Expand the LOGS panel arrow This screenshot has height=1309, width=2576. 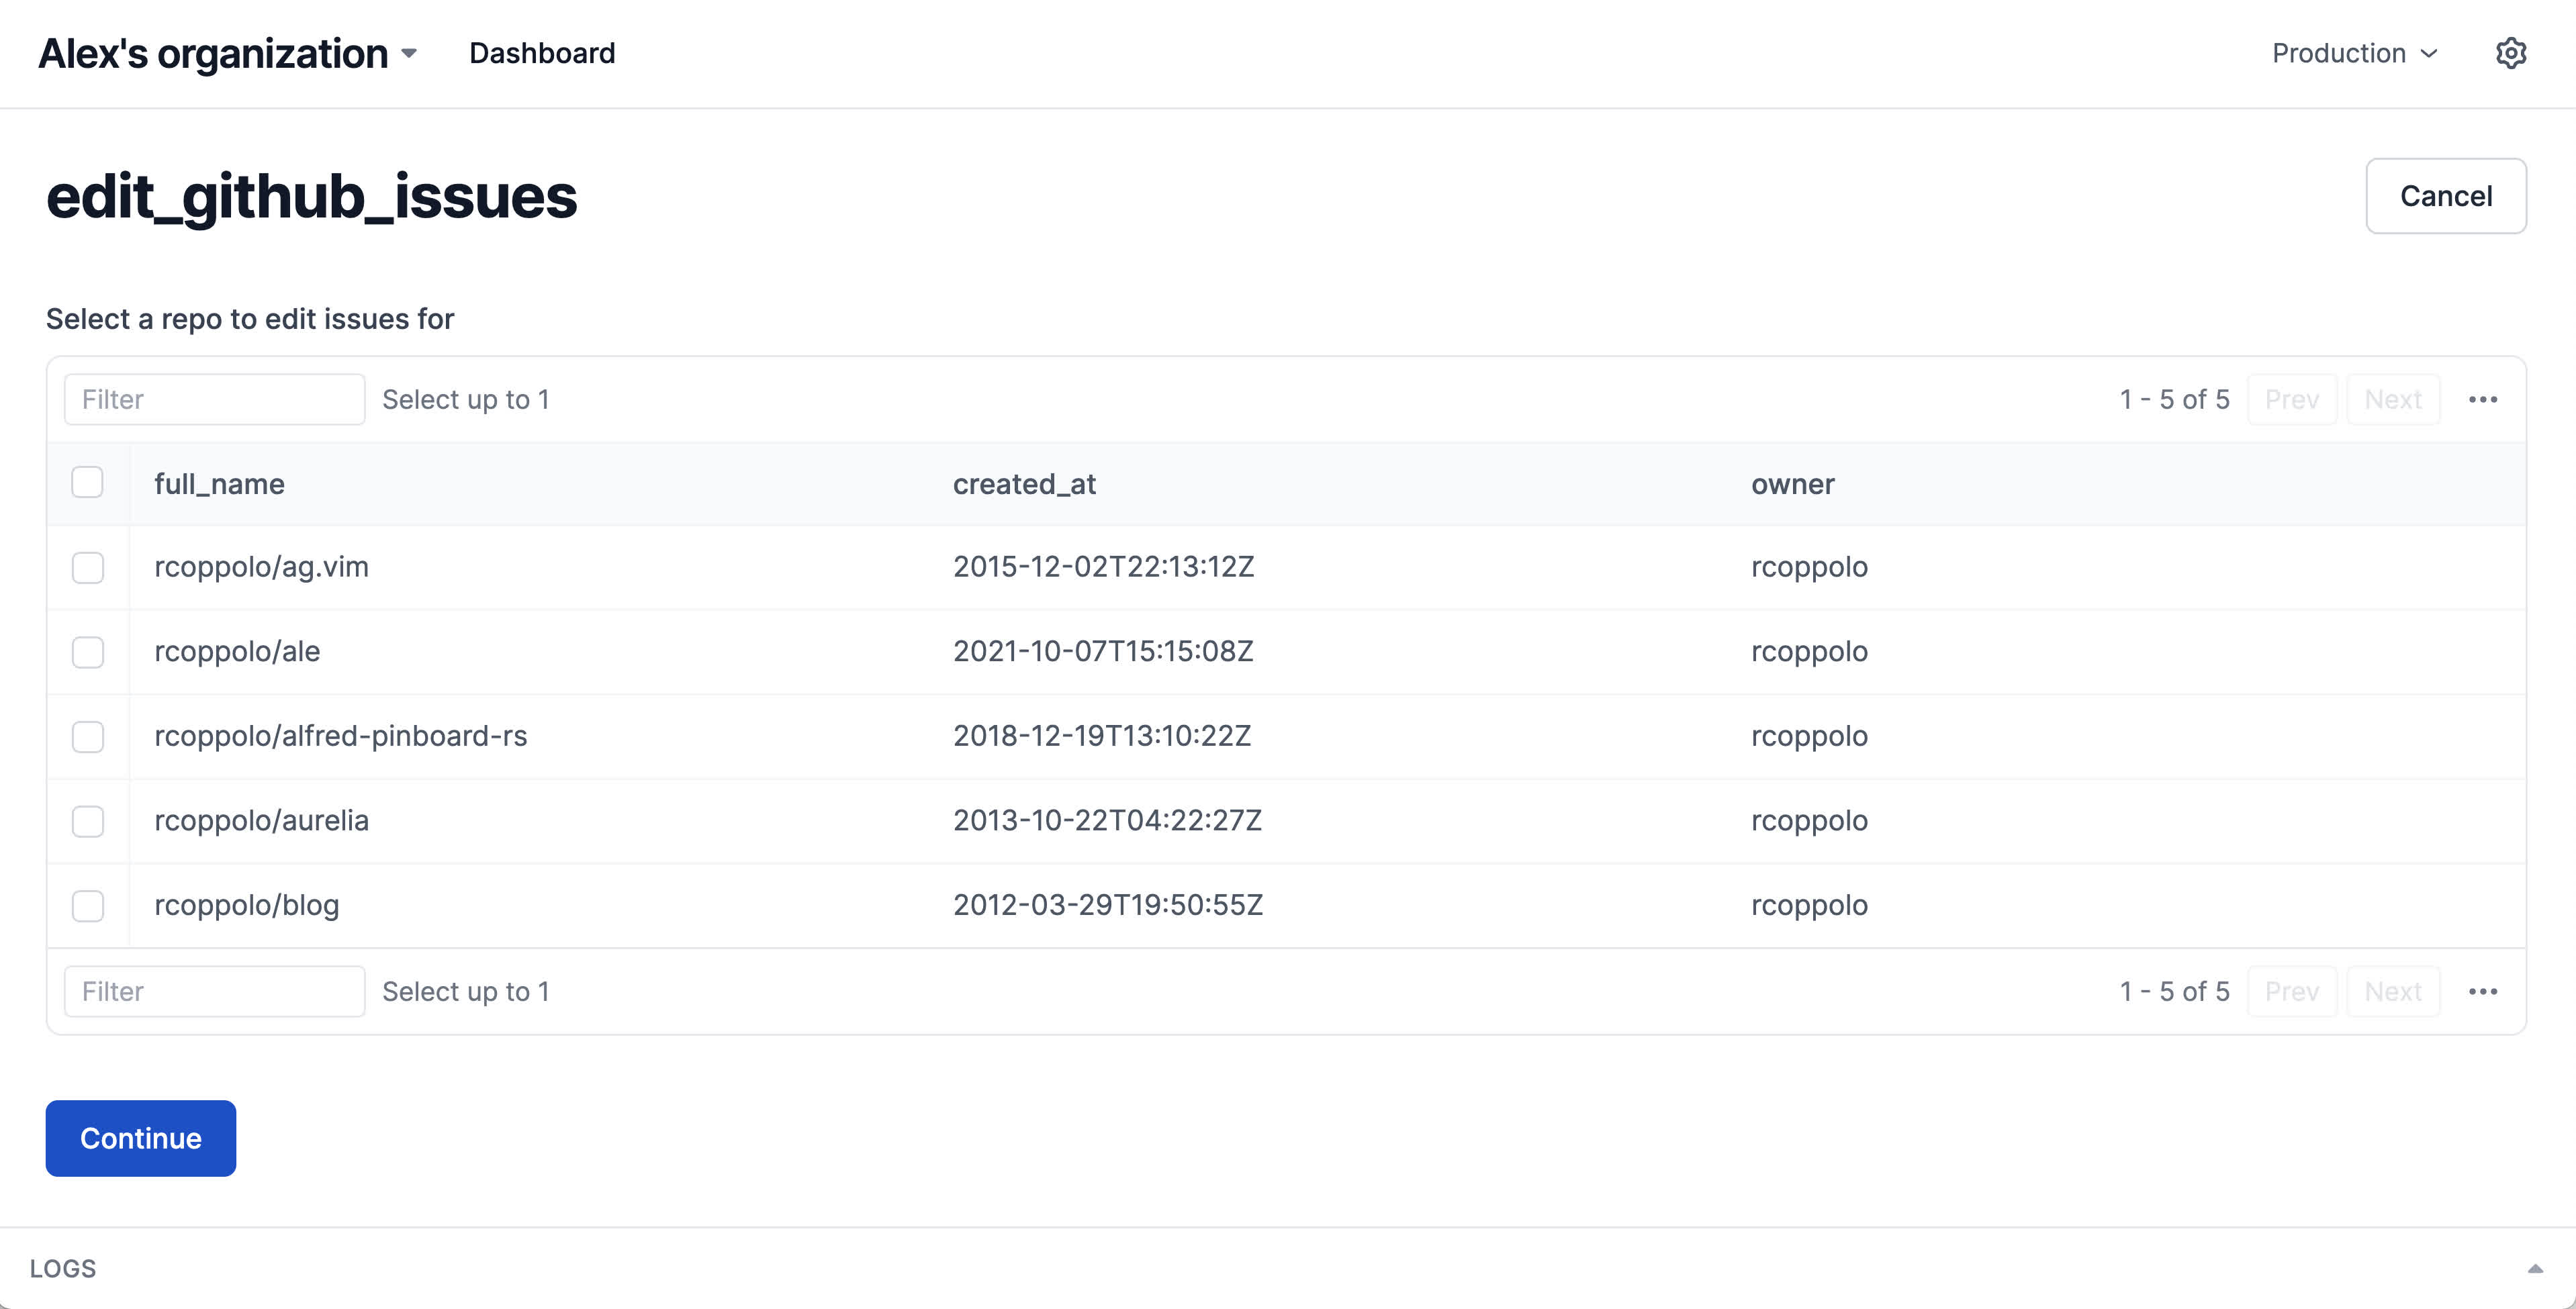tap(2534, 1268)
